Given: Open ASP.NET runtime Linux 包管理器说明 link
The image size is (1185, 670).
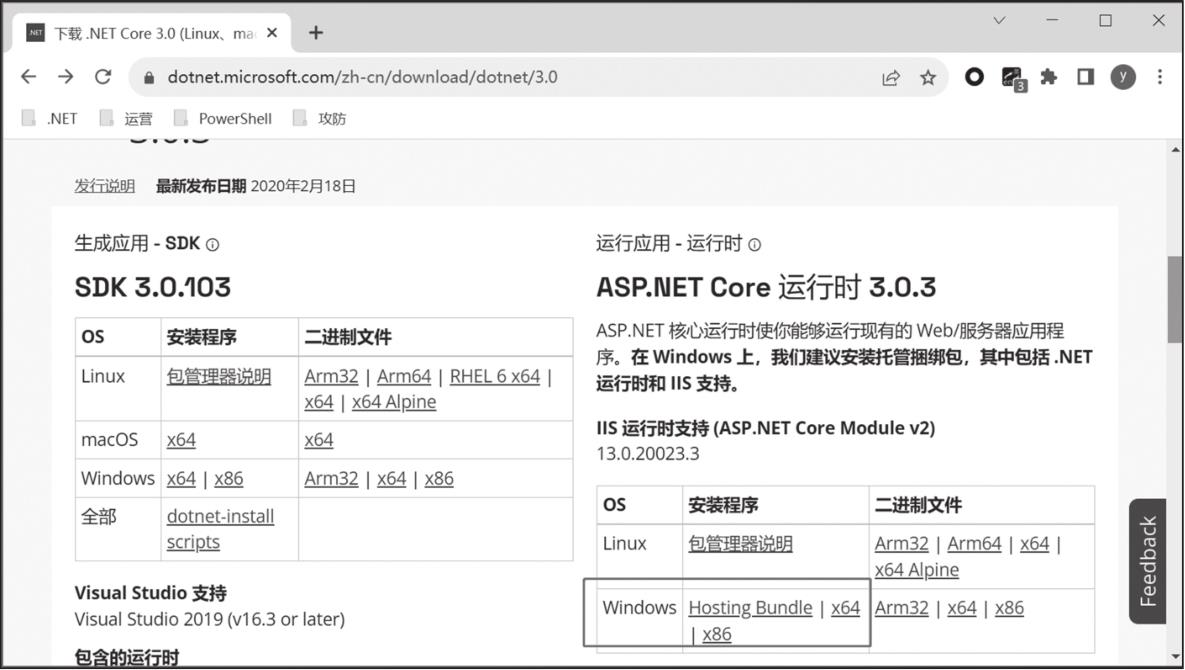Looking at the screenshot, I should (x=741, y=543).
